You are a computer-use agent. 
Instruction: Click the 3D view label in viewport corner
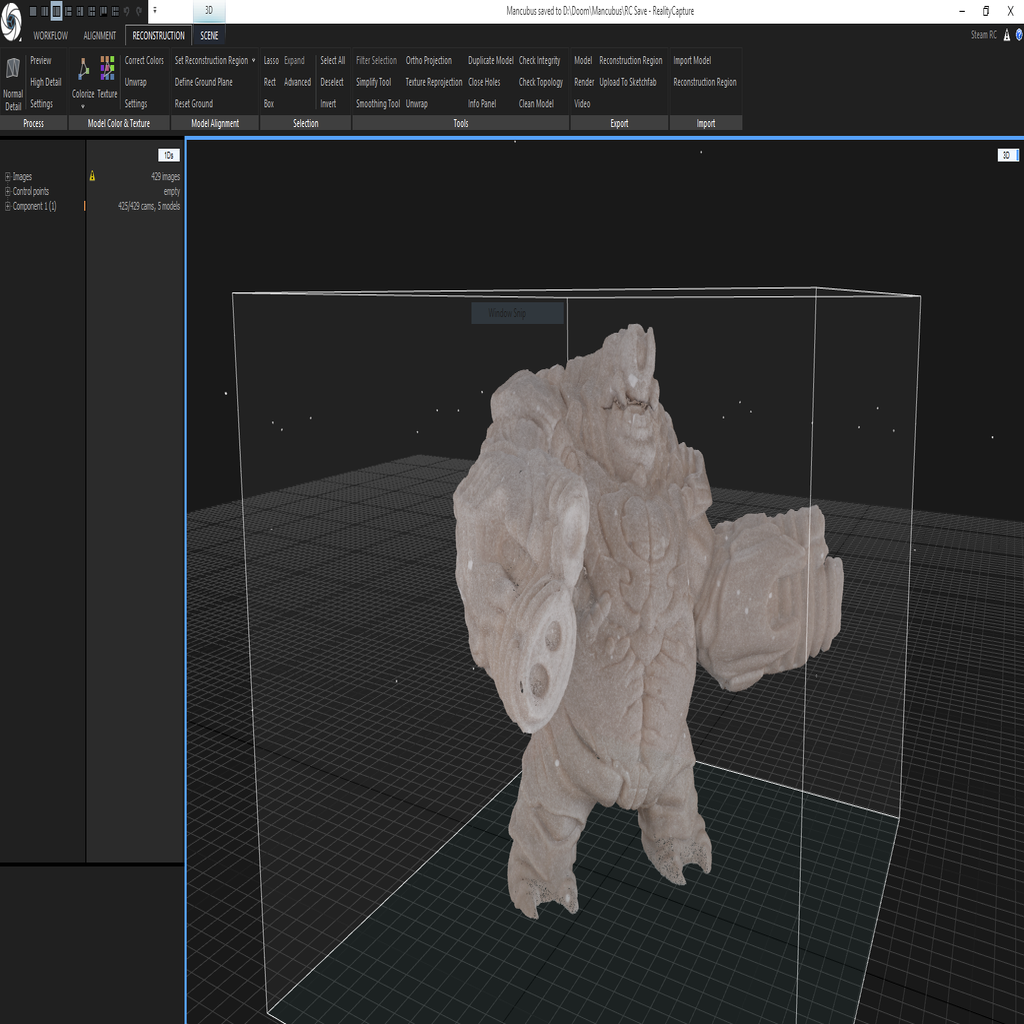click(x=1005, y=155)
